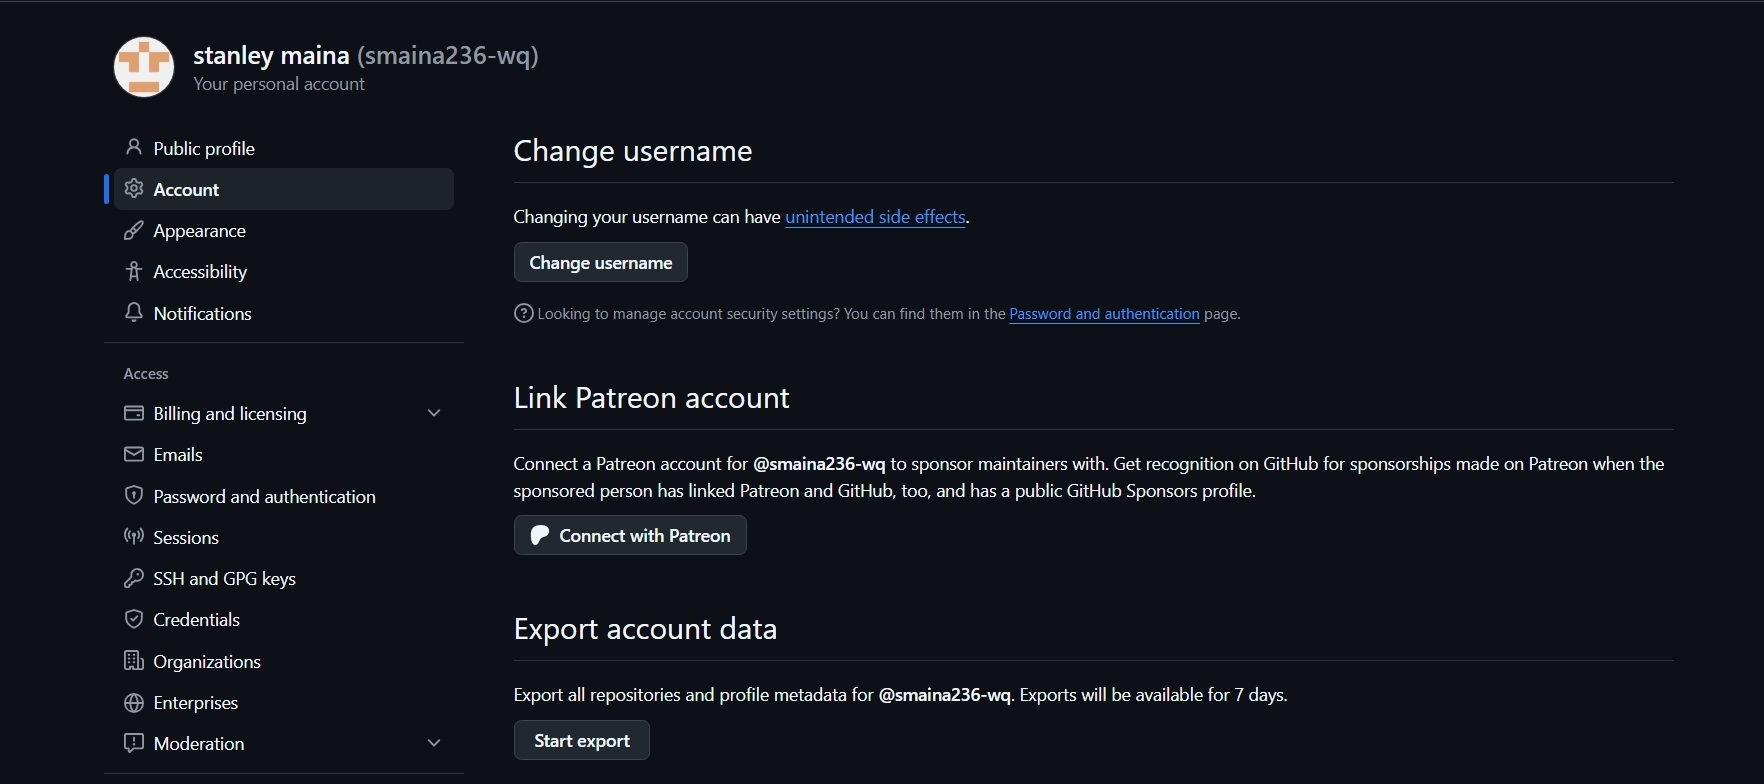Follow the unintended side effects link
The width and height of the screenshot is (1764, 784).
click(x=875, y=217)
